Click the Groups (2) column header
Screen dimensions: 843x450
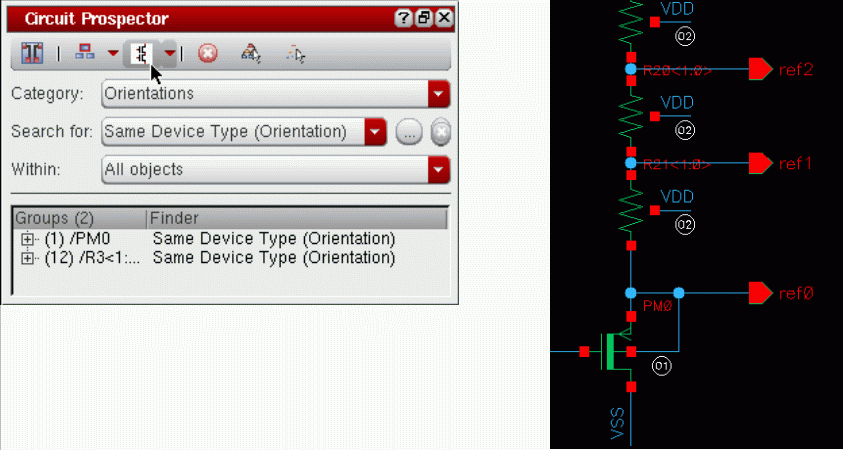(79, 219)
